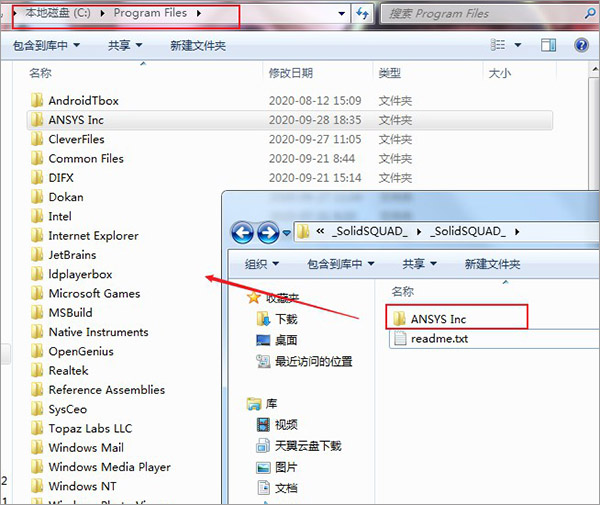Click 新建文件夹 in SolidSQUAD window
The width and height of the screenshot is (600, 505).
492,264
